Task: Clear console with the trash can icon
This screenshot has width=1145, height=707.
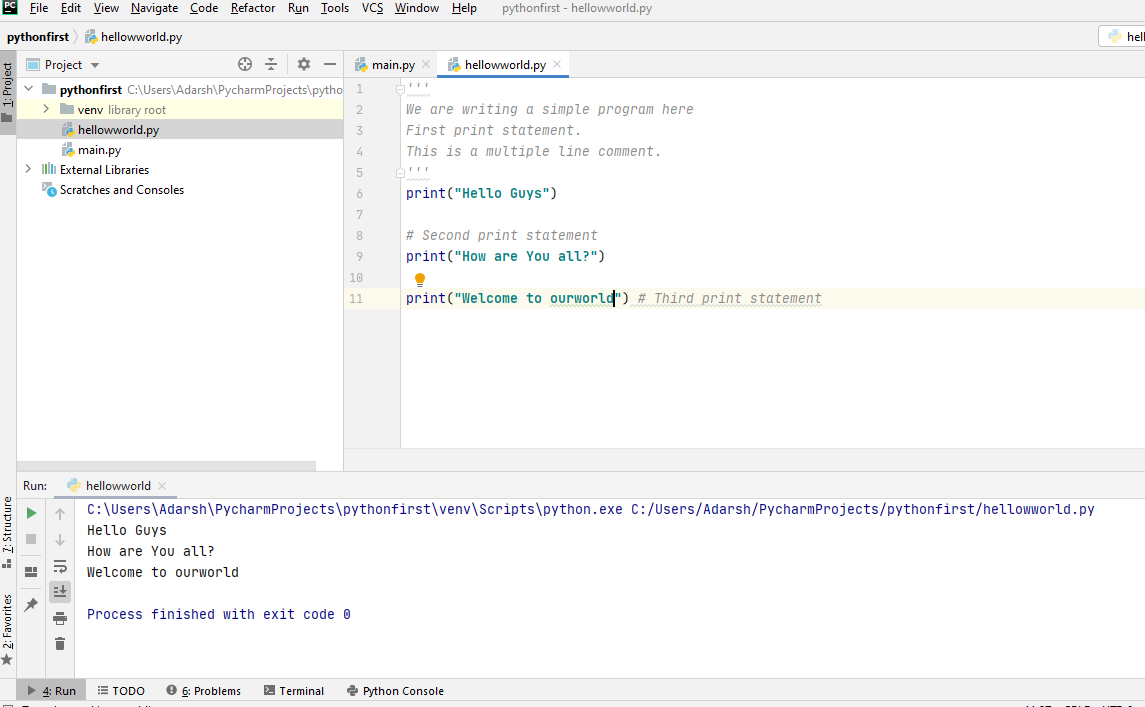Action: pyautogui.click(x=60, y=643)
